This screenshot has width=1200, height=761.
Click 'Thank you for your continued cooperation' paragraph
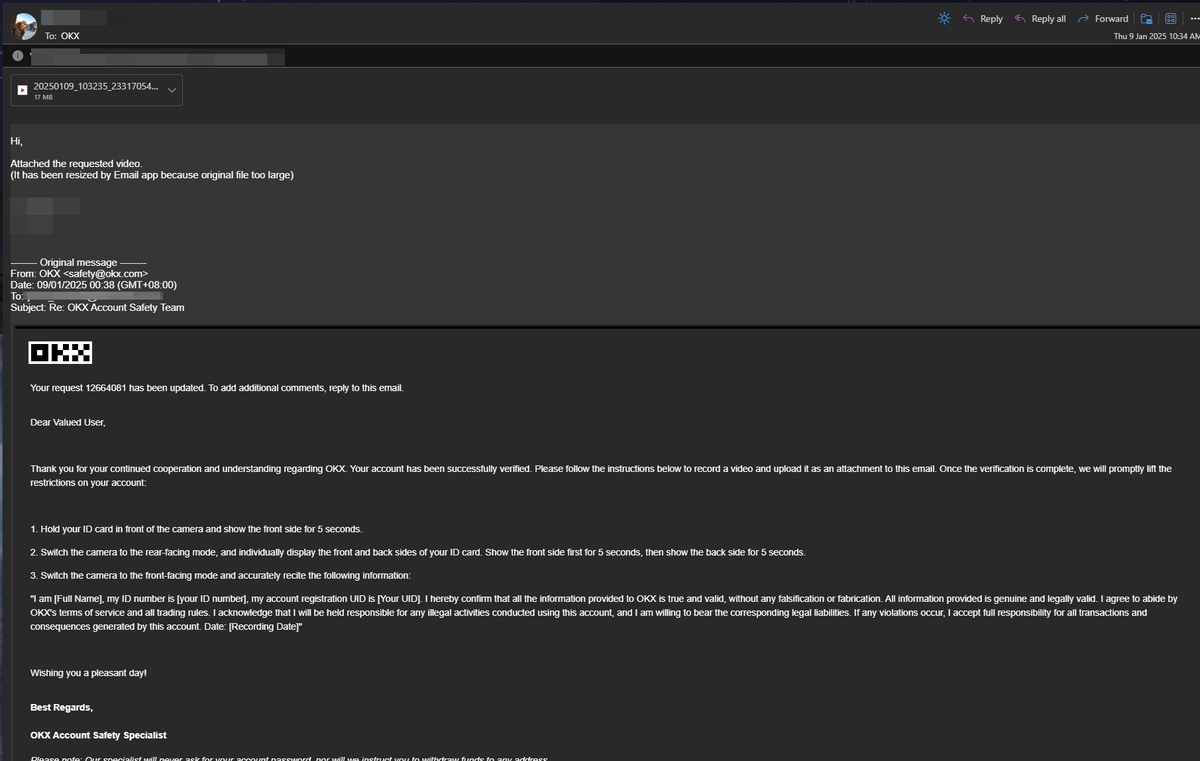coord(600,475)
